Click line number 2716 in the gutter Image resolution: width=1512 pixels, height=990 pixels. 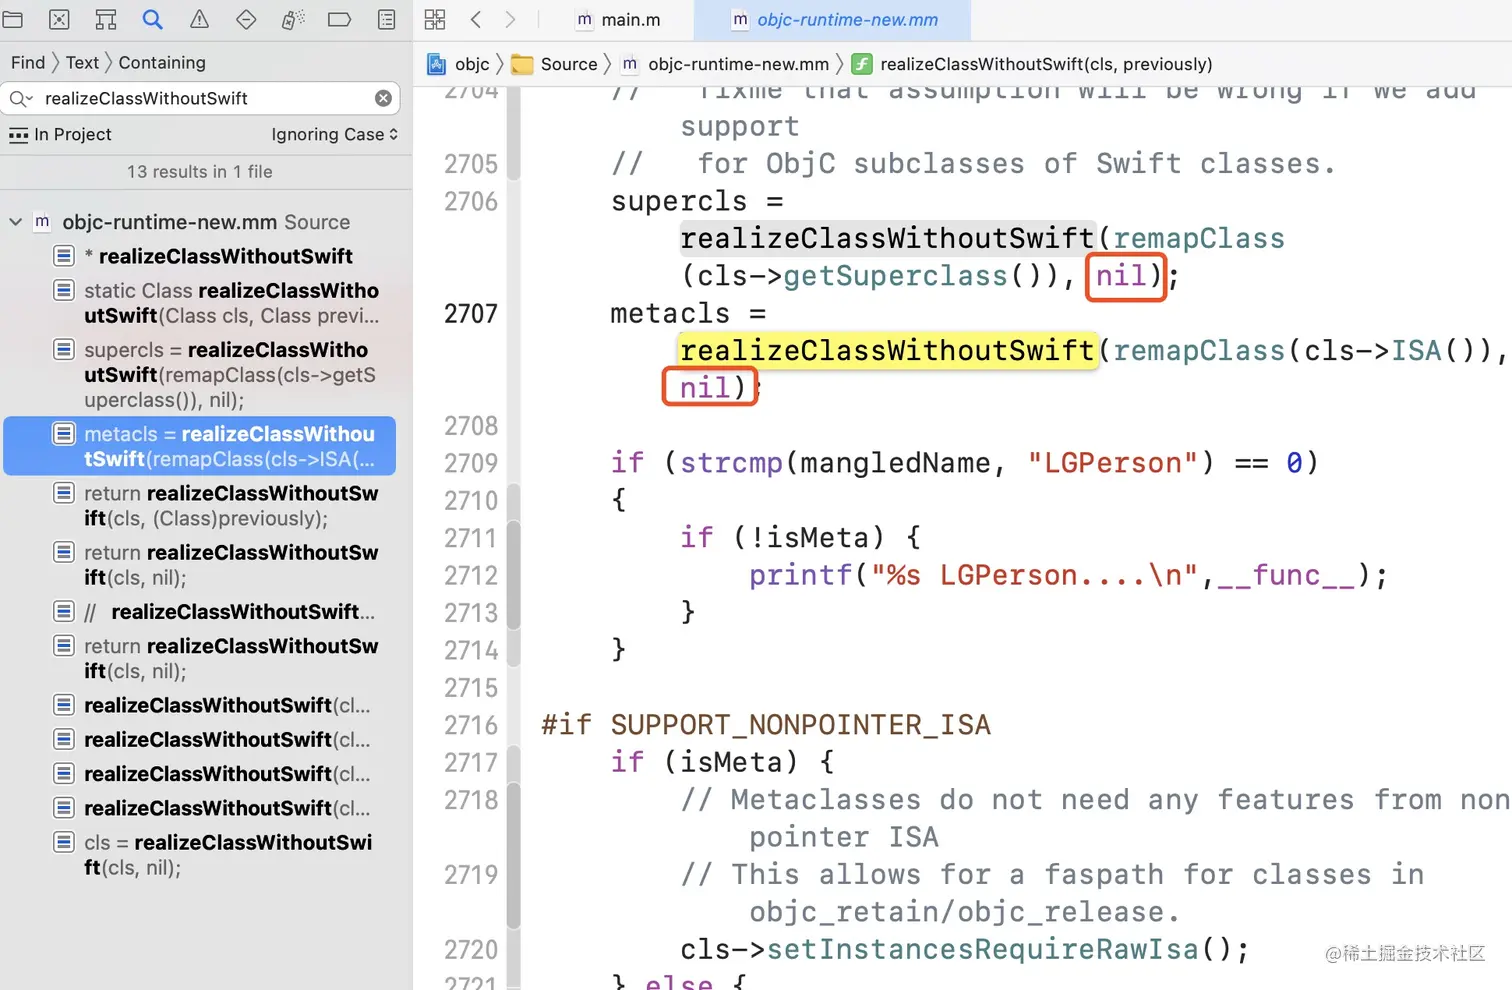[x=470, y=725]
